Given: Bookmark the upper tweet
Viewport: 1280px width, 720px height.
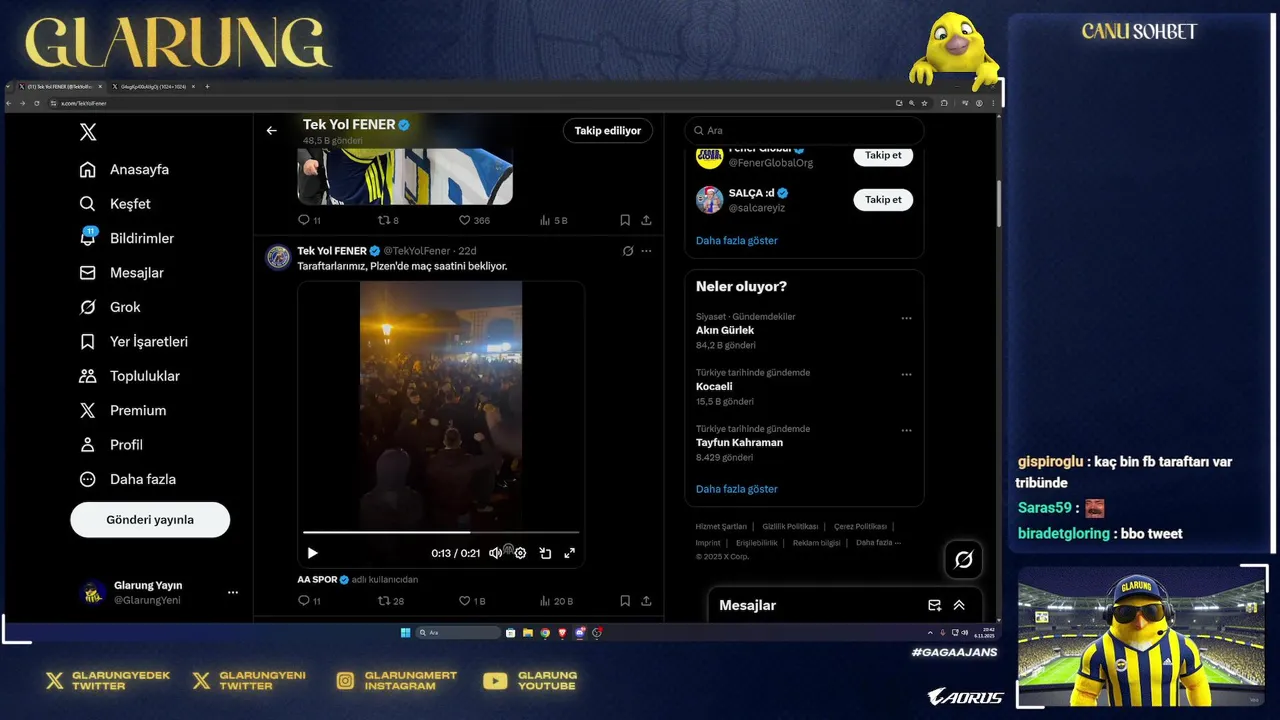Looking at the screenshot, I should coord(625,220).
